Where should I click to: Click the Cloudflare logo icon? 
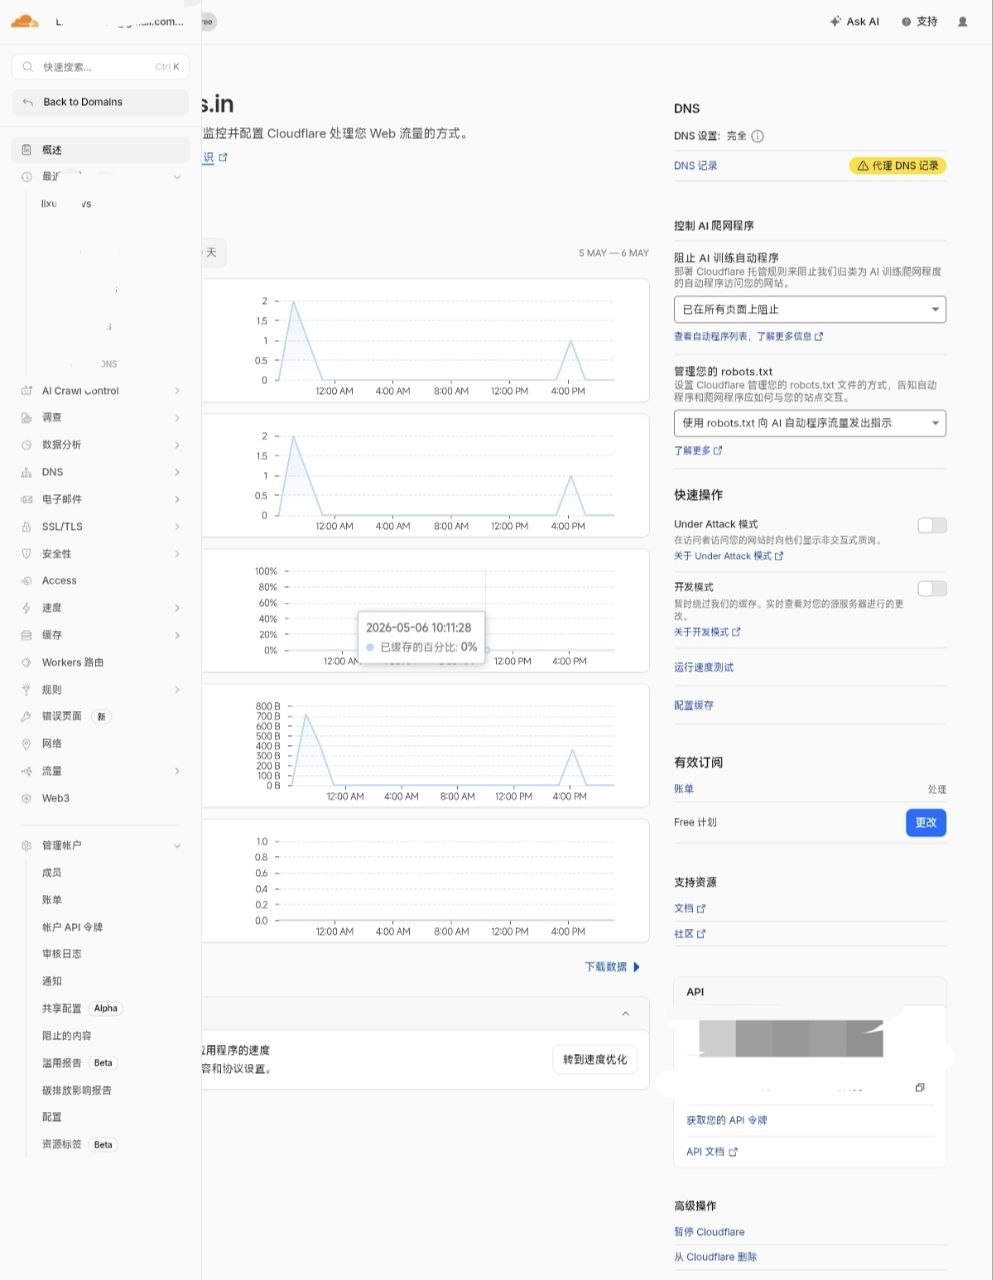24,21
